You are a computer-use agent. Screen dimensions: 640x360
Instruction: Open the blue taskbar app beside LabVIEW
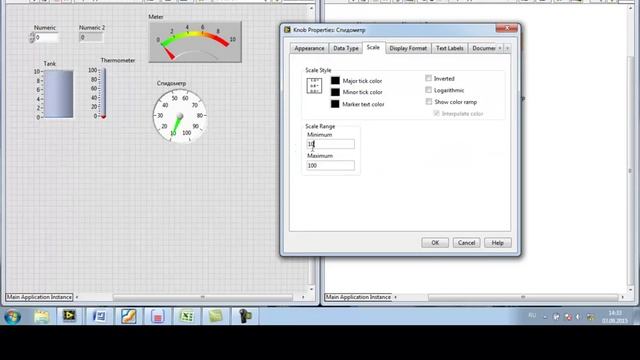point(99,316)
